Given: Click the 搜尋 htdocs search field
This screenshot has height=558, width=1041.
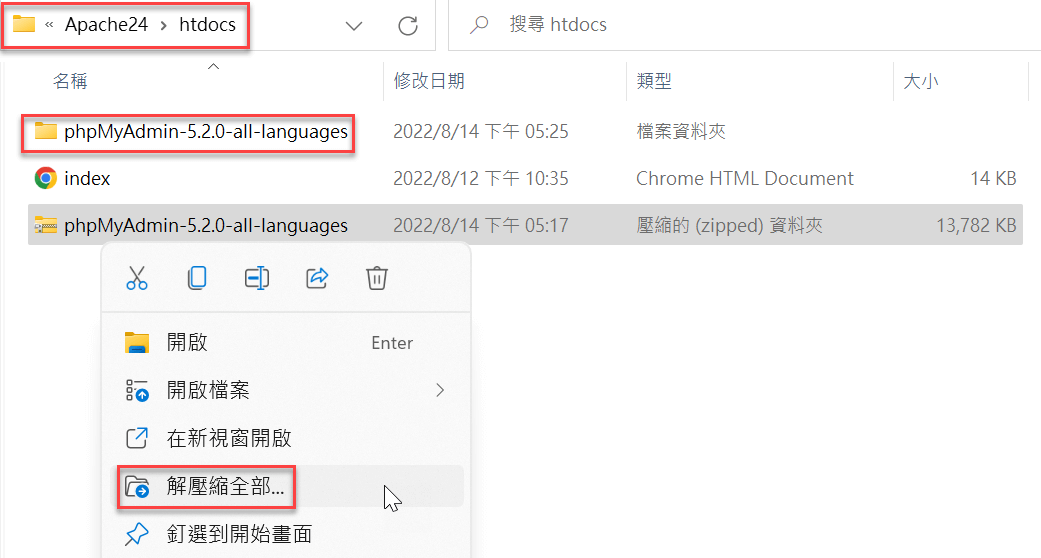Looking at the screenshot, I should [744, 25].
